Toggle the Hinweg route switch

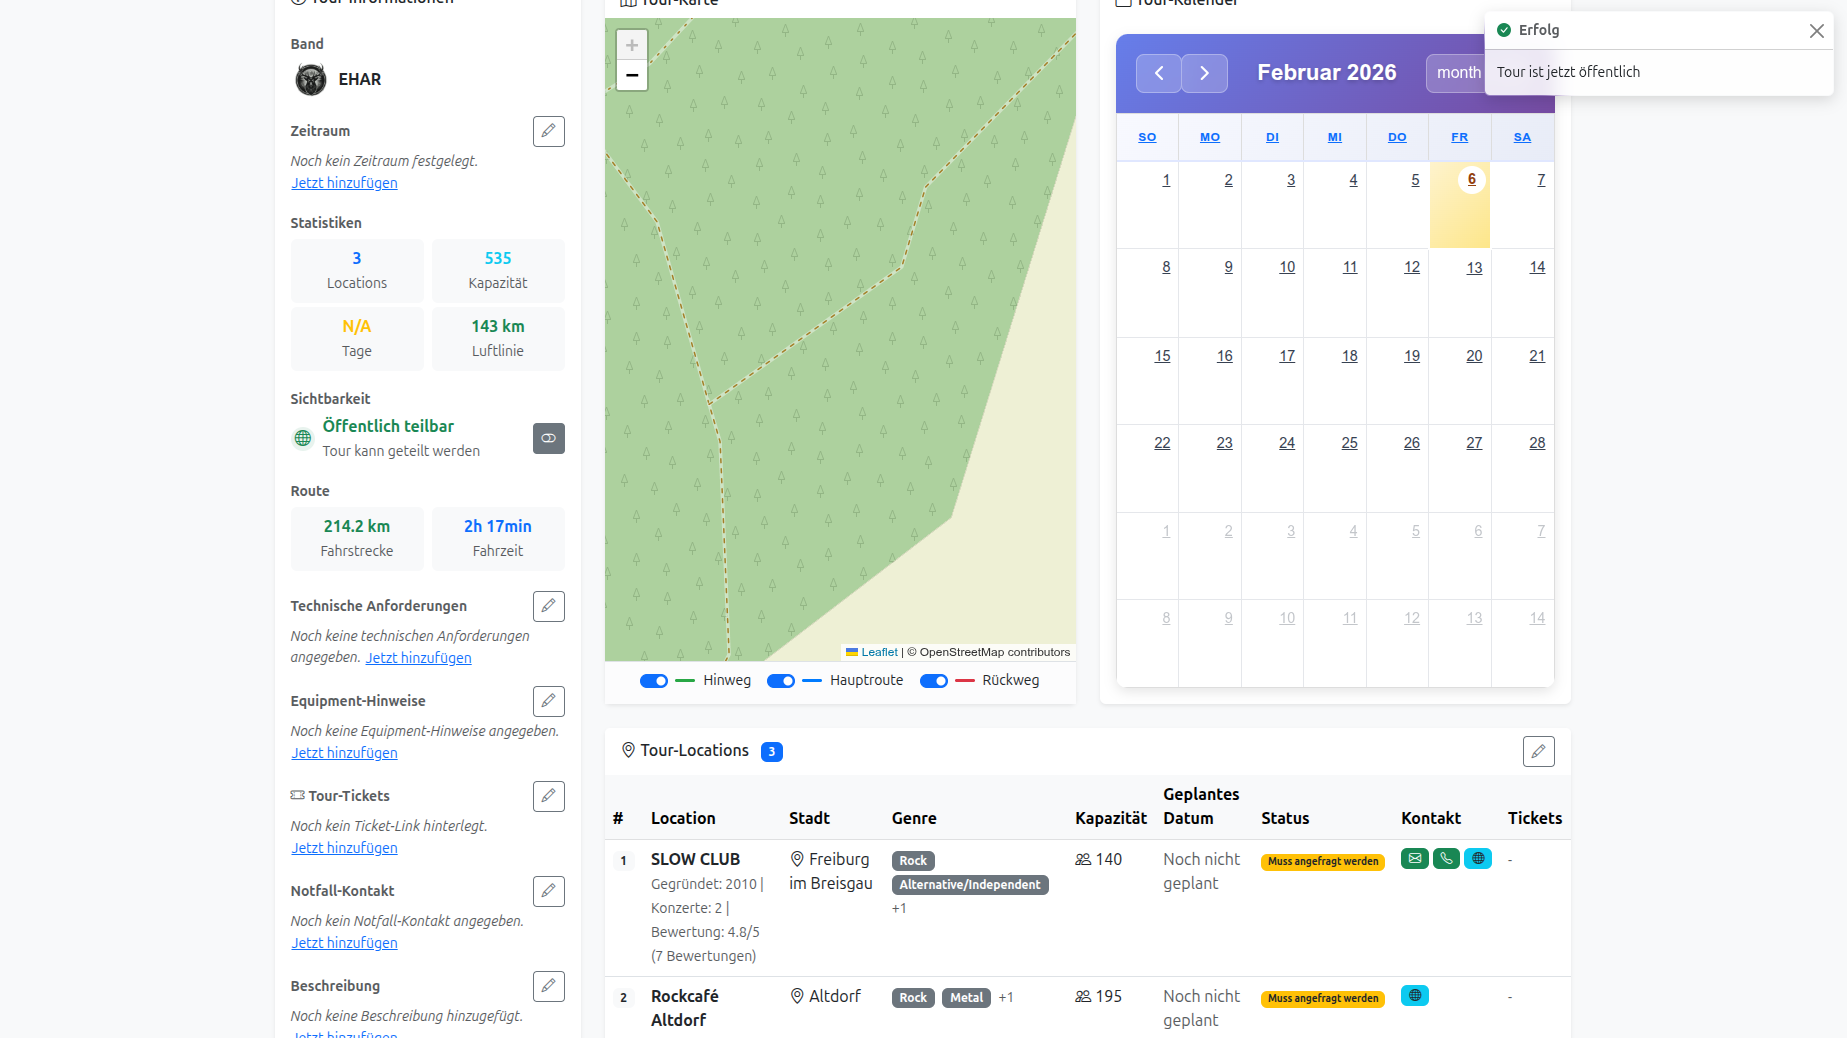654,681
